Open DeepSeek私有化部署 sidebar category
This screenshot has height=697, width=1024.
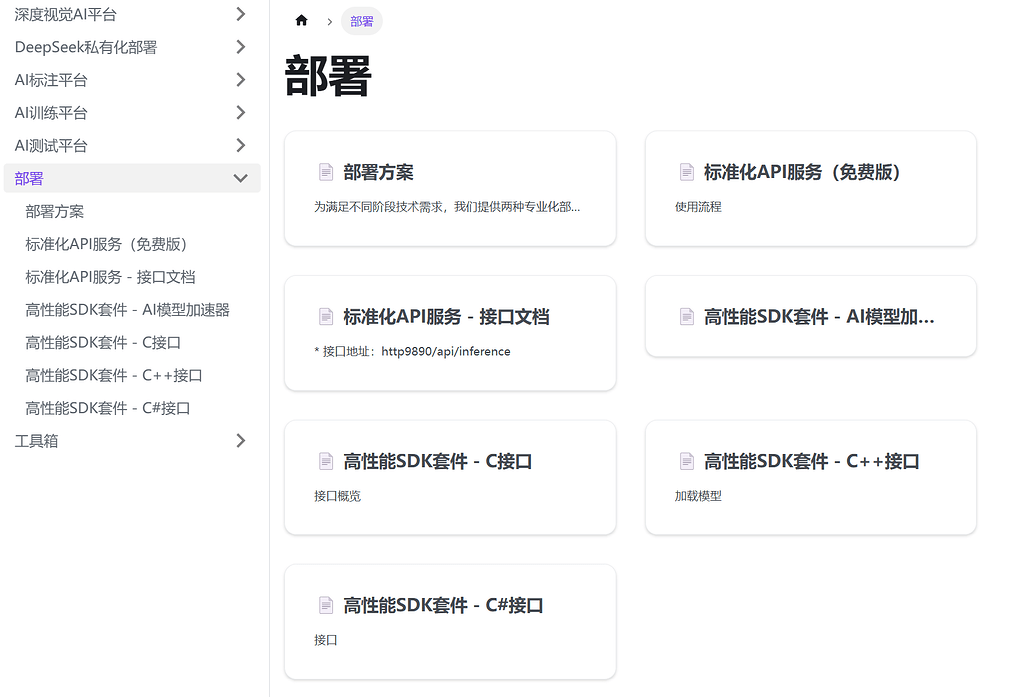86,47
